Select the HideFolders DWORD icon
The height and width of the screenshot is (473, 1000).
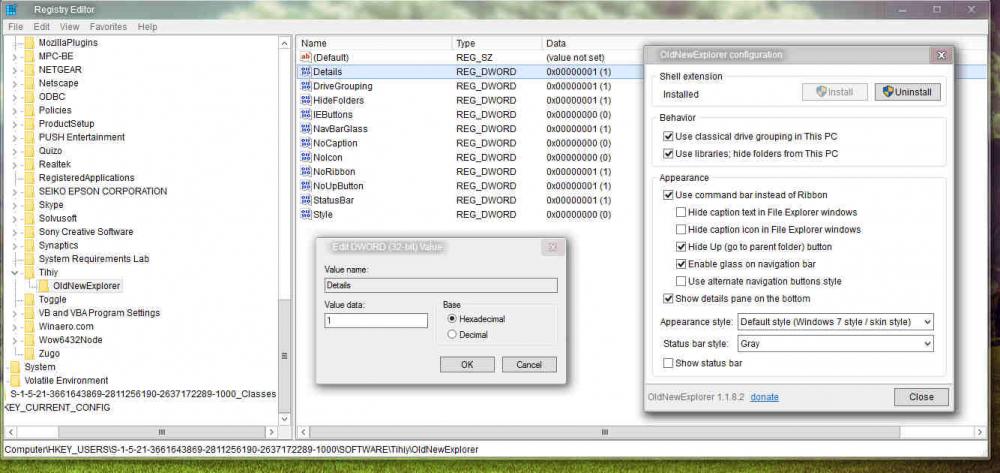[x=305, y=100]
